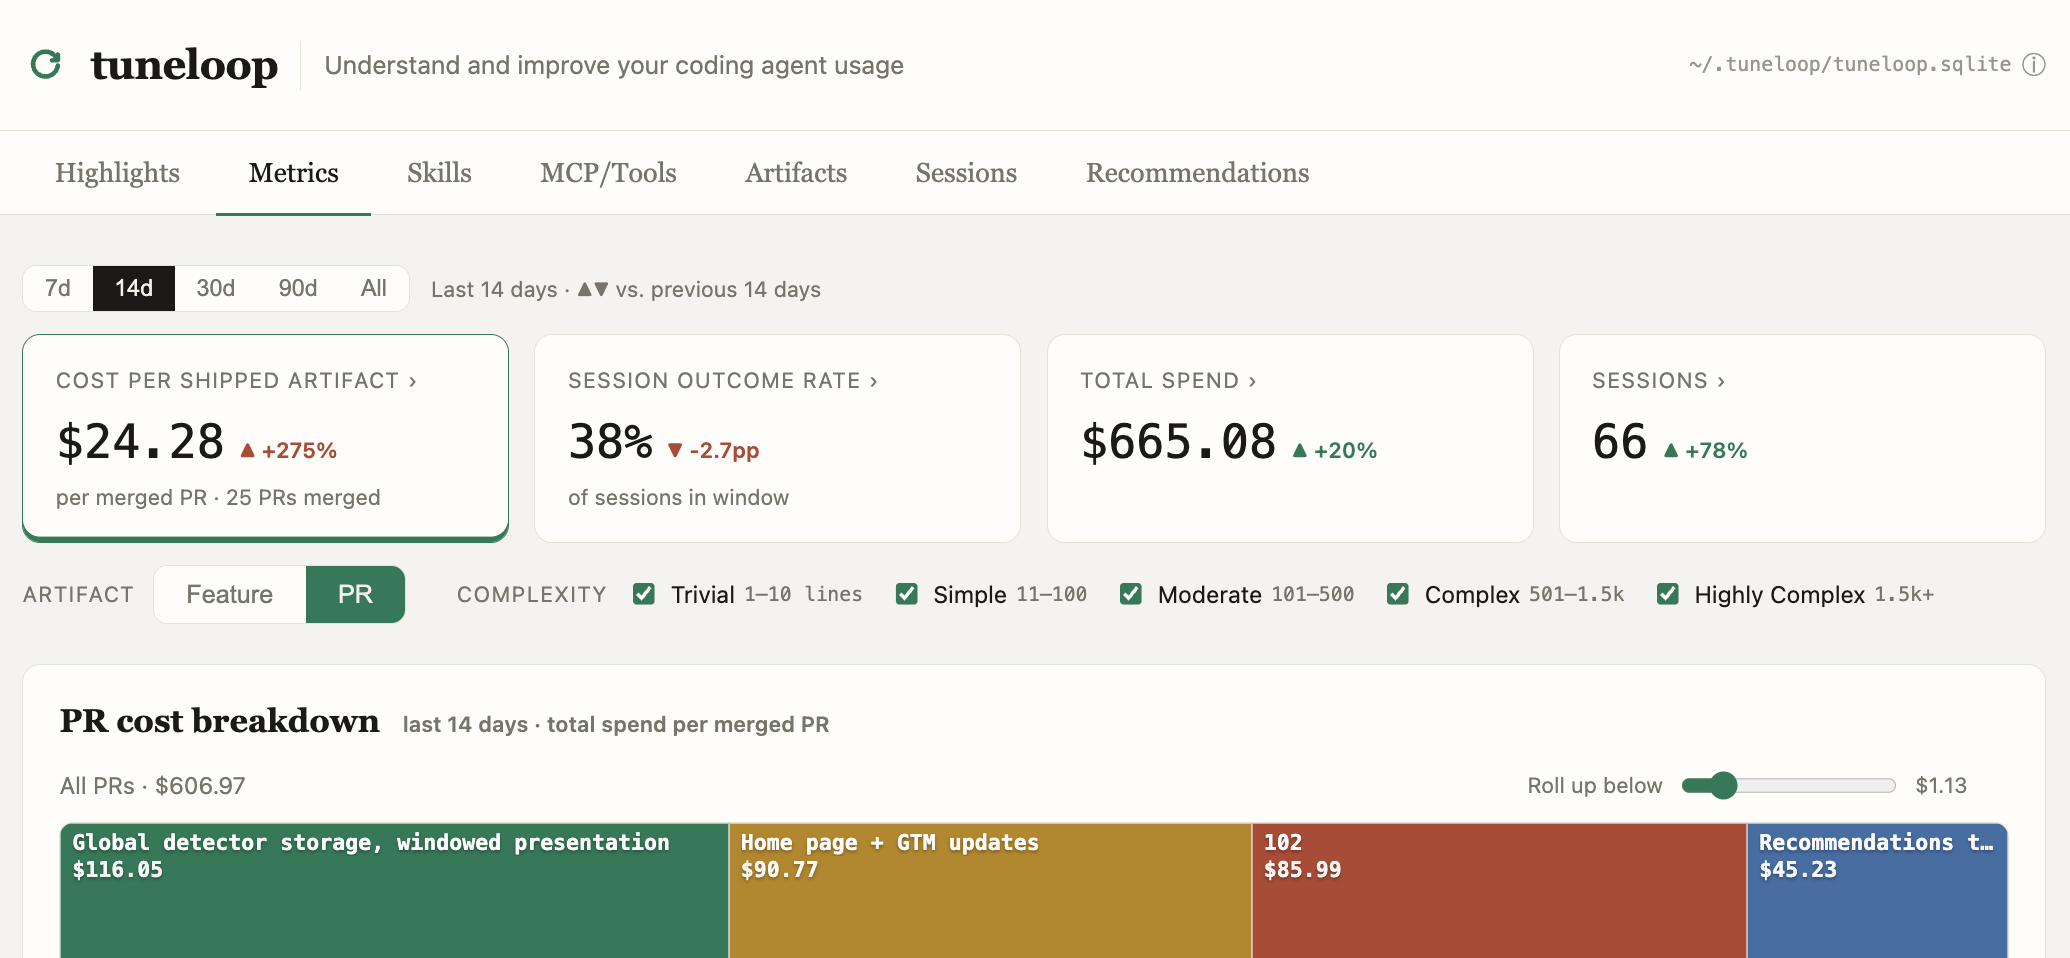Switch to the Skills tab
The width and height of the screenshot is (2070, 958).
pyautogui.click(x=439, y=173)
